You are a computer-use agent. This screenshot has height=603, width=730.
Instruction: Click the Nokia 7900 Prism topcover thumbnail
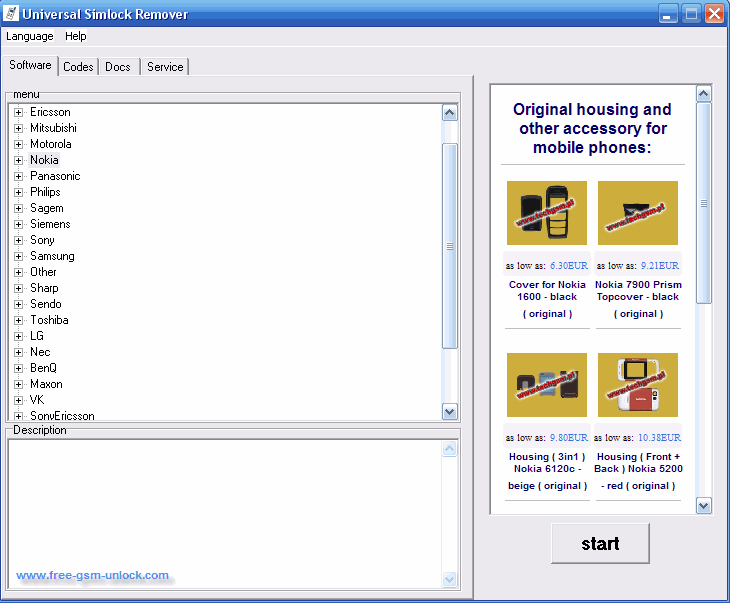[x=638, y=213]
